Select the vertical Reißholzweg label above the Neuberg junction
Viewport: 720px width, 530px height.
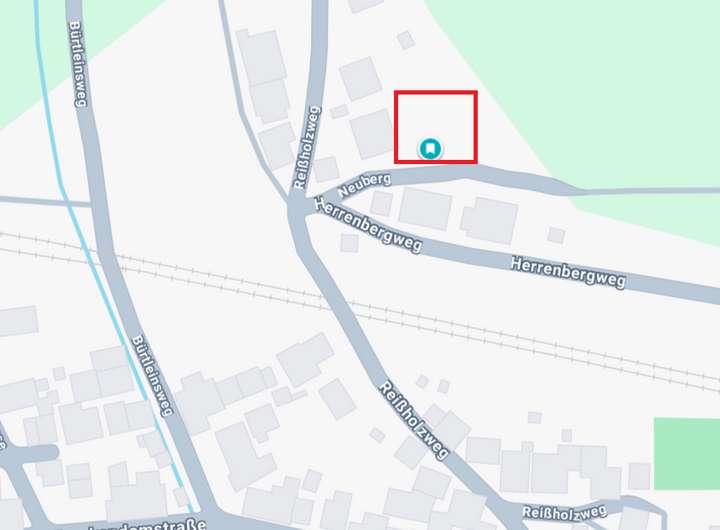pos(307,147)
